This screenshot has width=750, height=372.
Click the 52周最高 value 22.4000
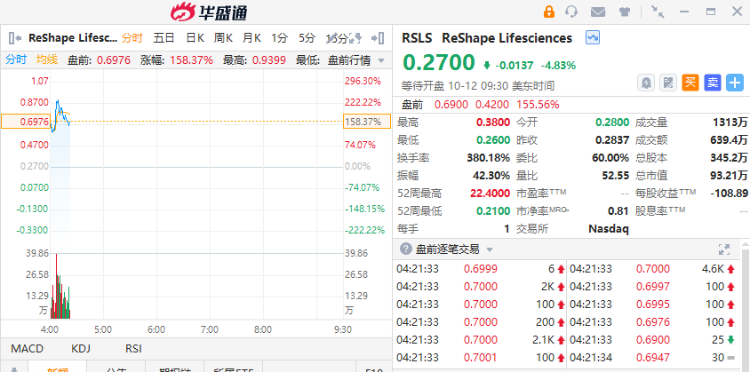pos(490,193)
